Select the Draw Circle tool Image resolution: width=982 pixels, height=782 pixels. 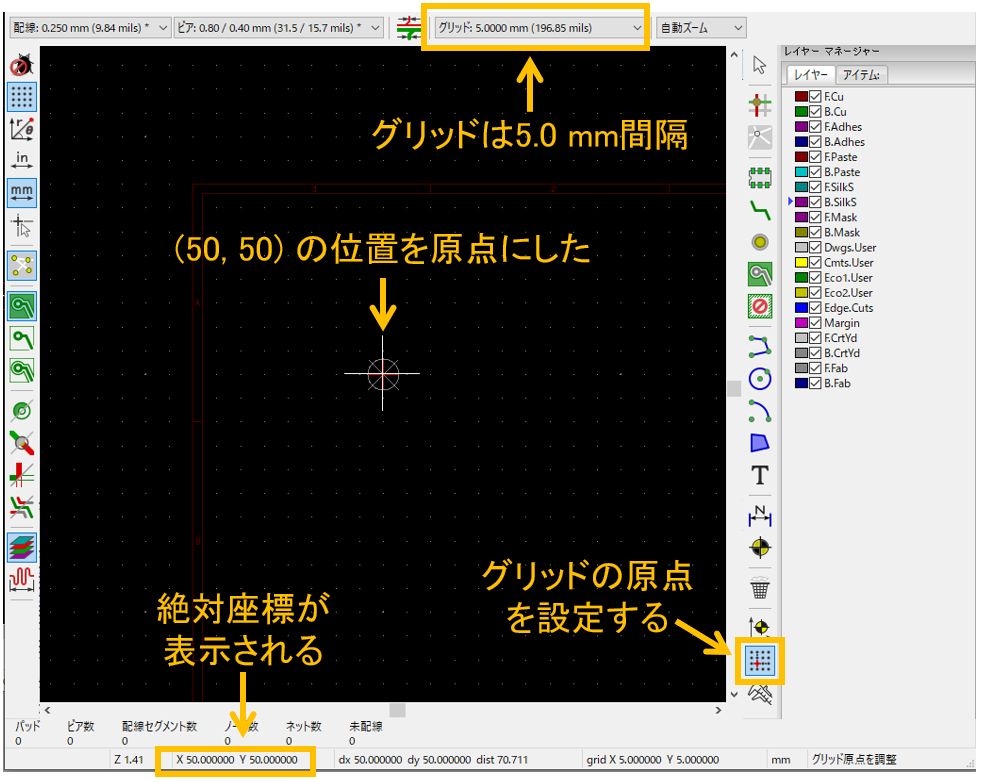point(760,378)
